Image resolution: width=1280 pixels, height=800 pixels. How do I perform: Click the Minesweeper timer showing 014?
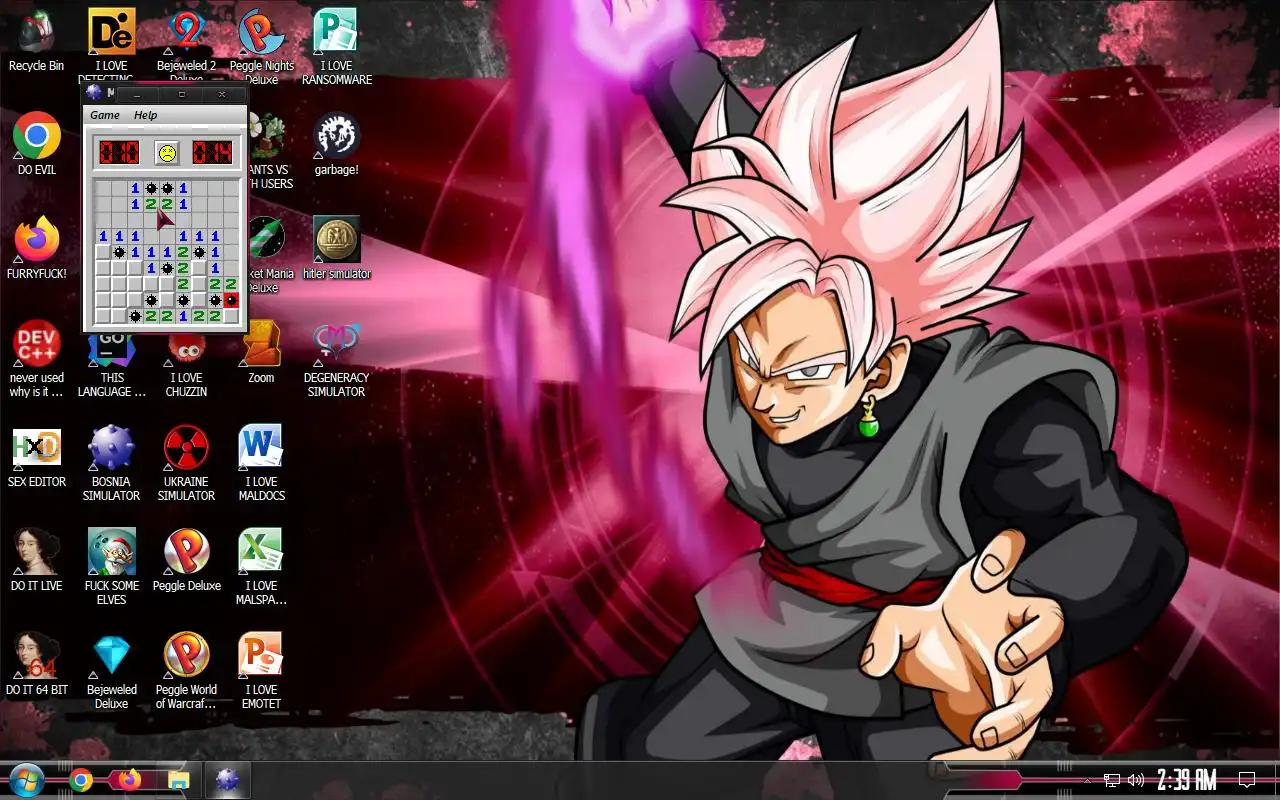(x=212, y=153)
